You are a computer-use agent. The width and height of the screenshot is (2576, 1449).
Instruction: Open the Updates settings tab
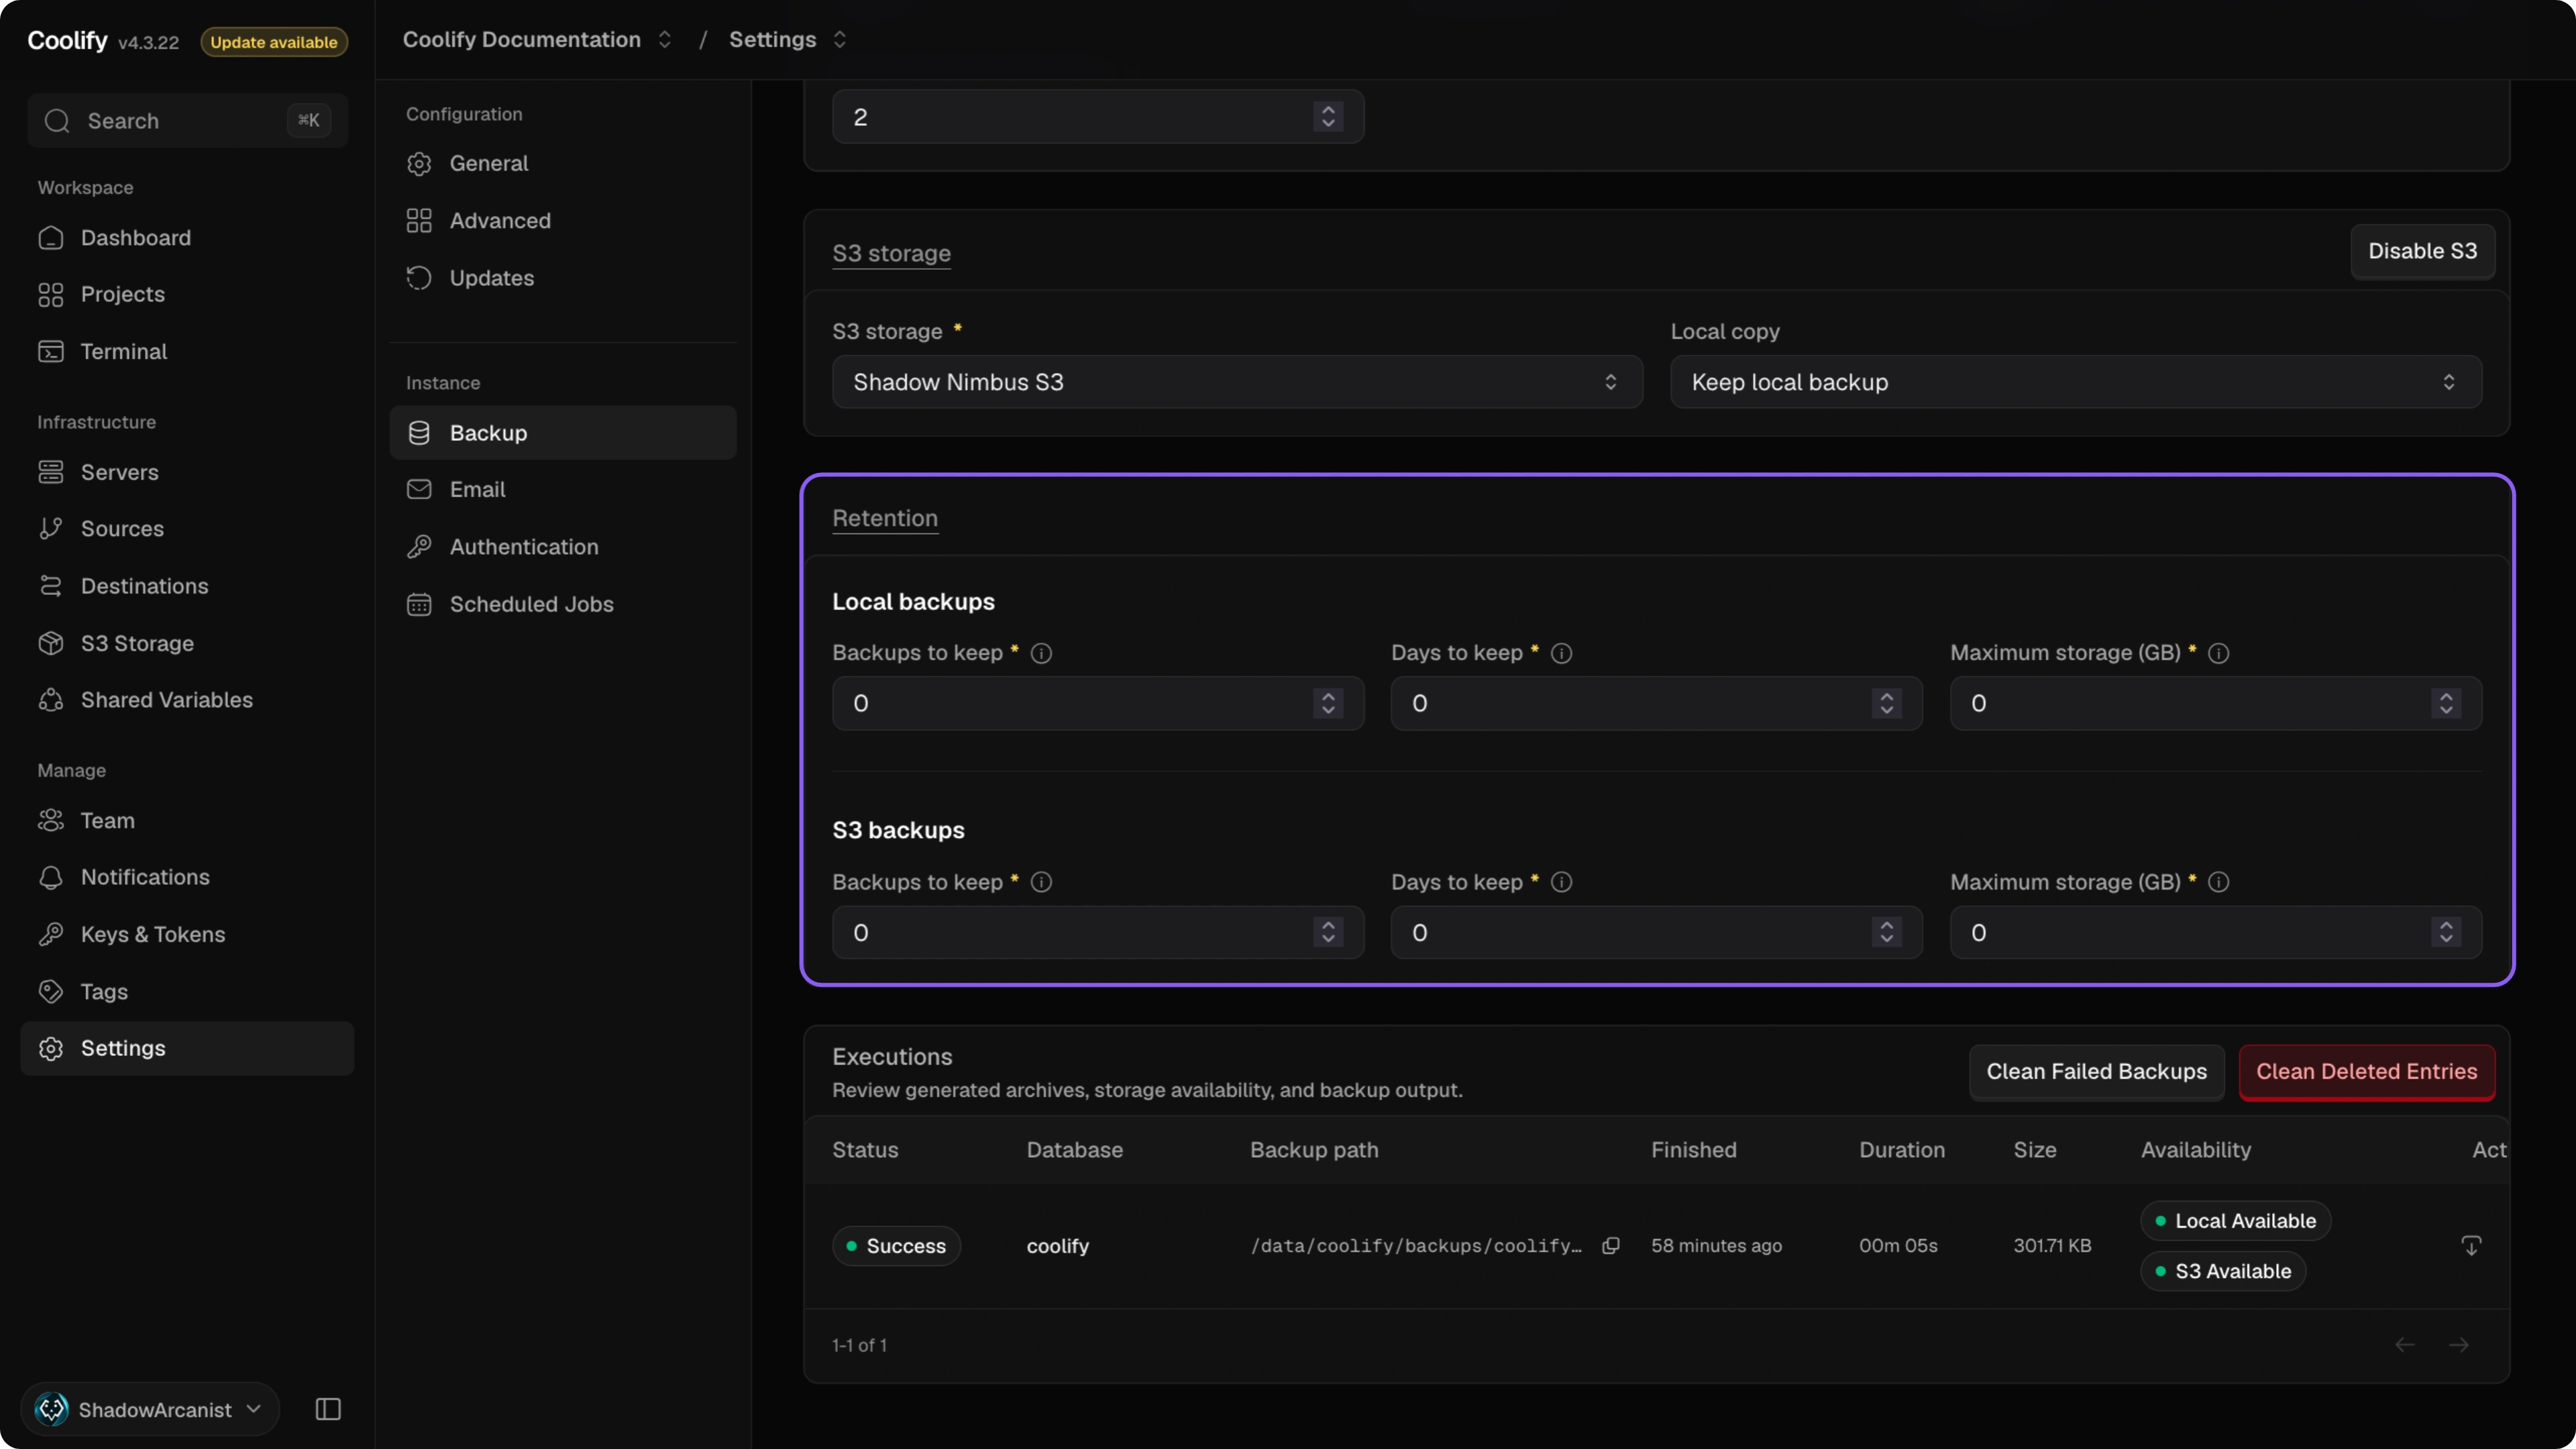(x=563, y=278)
